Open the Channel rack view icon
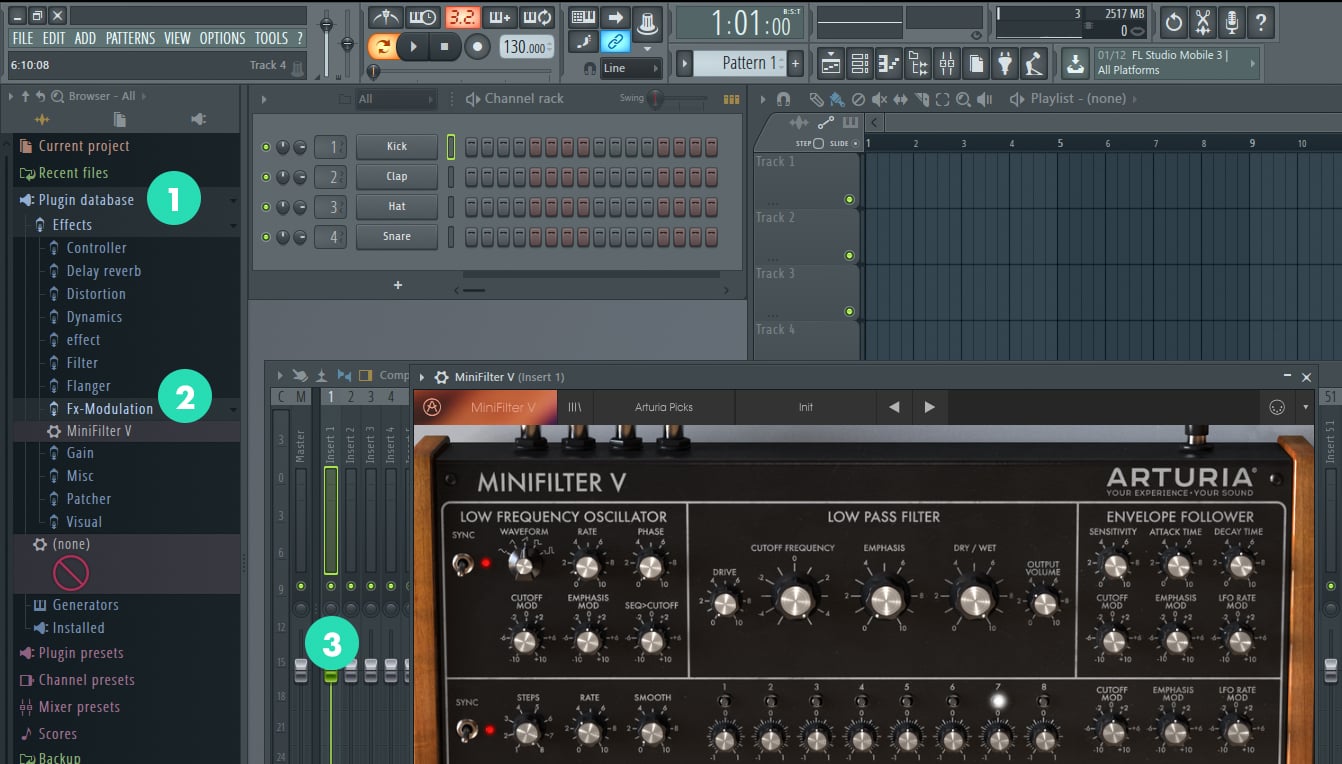The width and height of the screenshot is (1342, 764). [x=860, y=64]
